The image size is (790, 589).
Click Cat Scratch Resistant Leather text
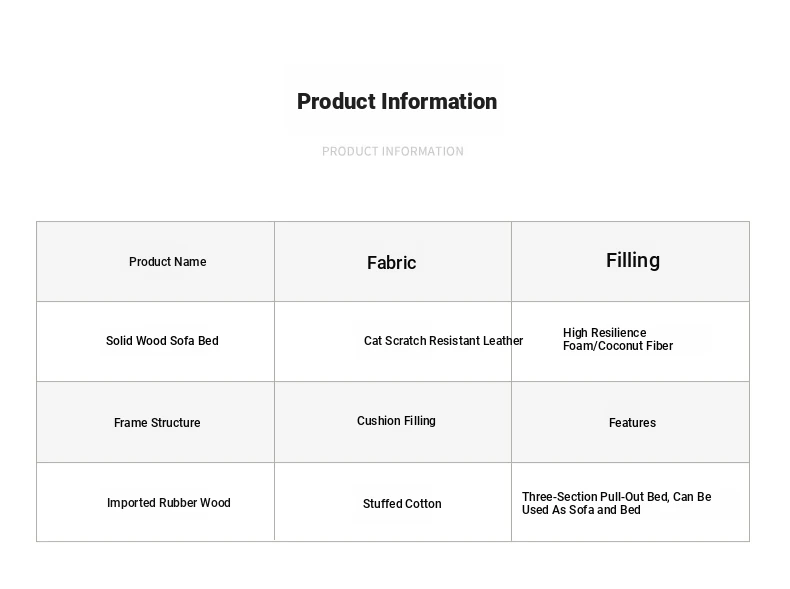point(443,341)
